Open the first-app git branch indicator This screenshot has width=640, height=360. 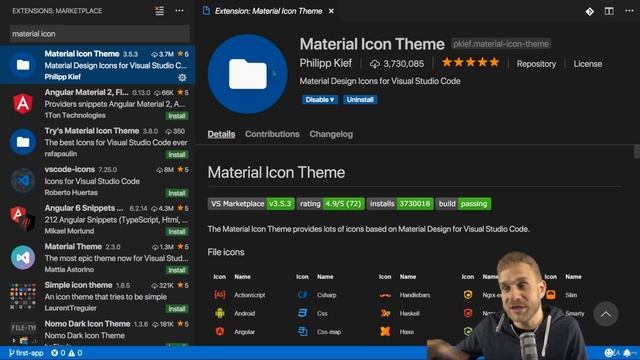[26, 353]
